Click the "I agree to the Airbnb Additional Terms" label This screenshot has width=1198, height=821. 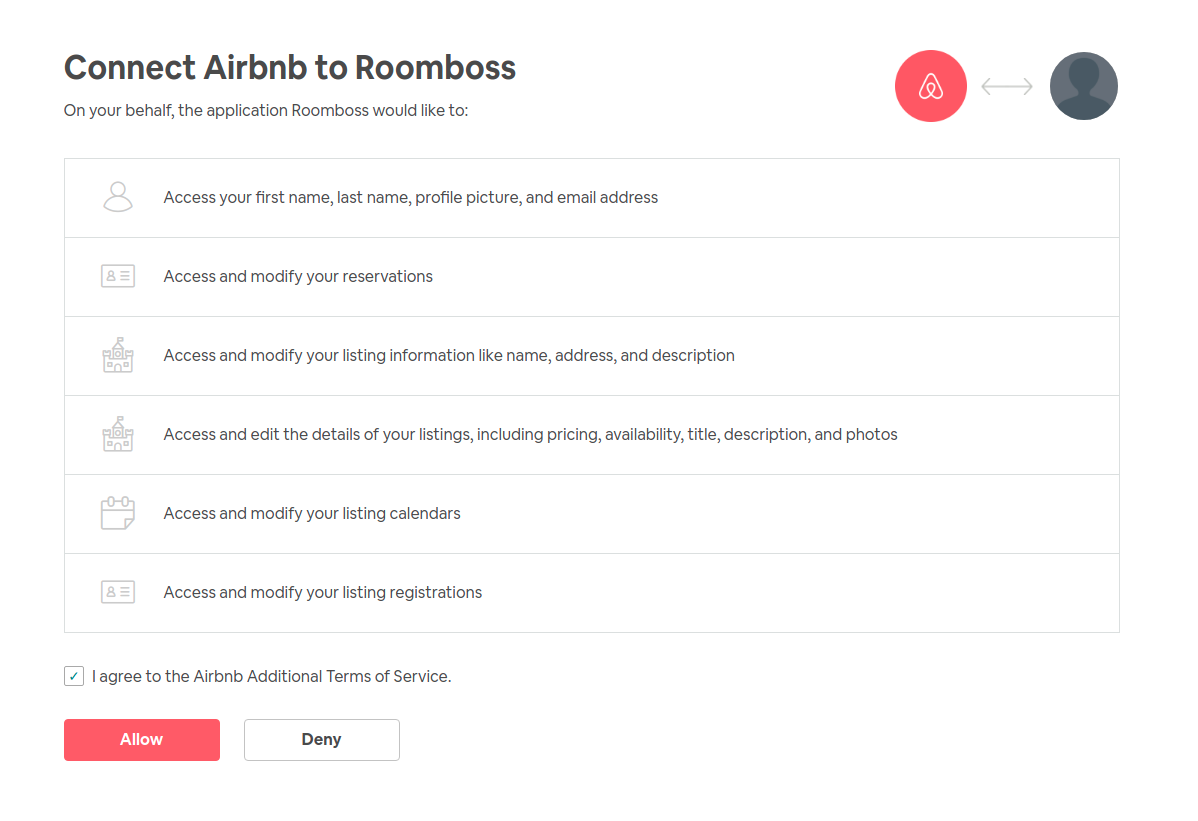pyautogui.click(x=271, y=676)
